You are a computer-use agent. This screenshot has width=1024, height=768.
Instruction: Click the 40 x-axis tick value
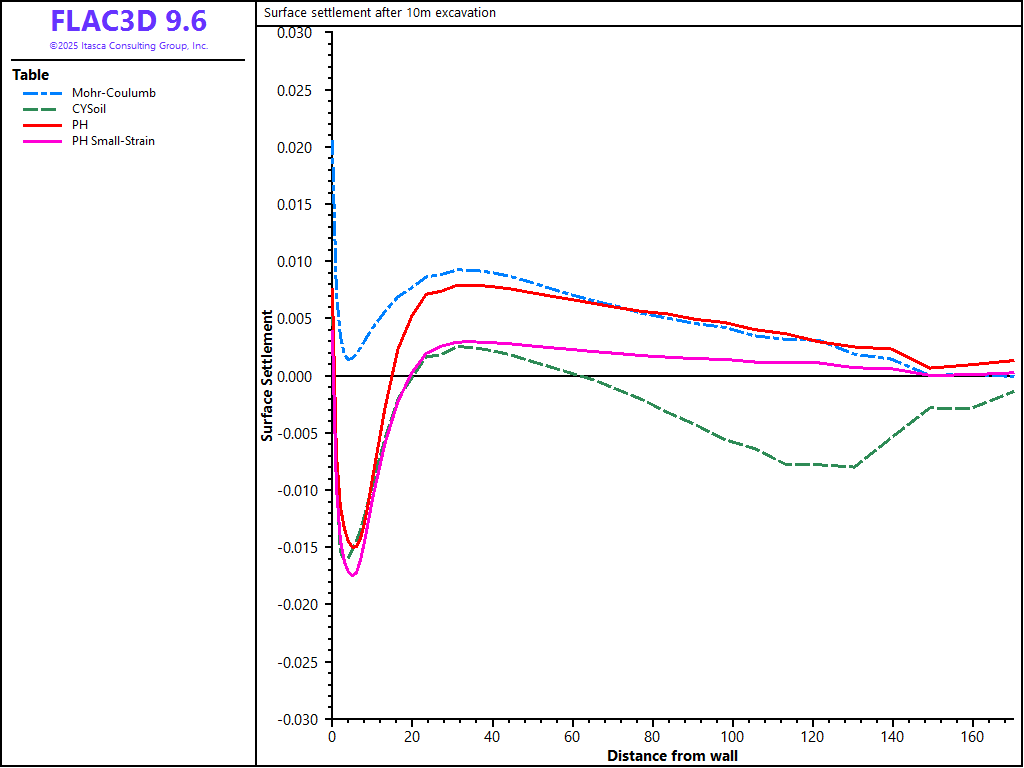[492, 737]
